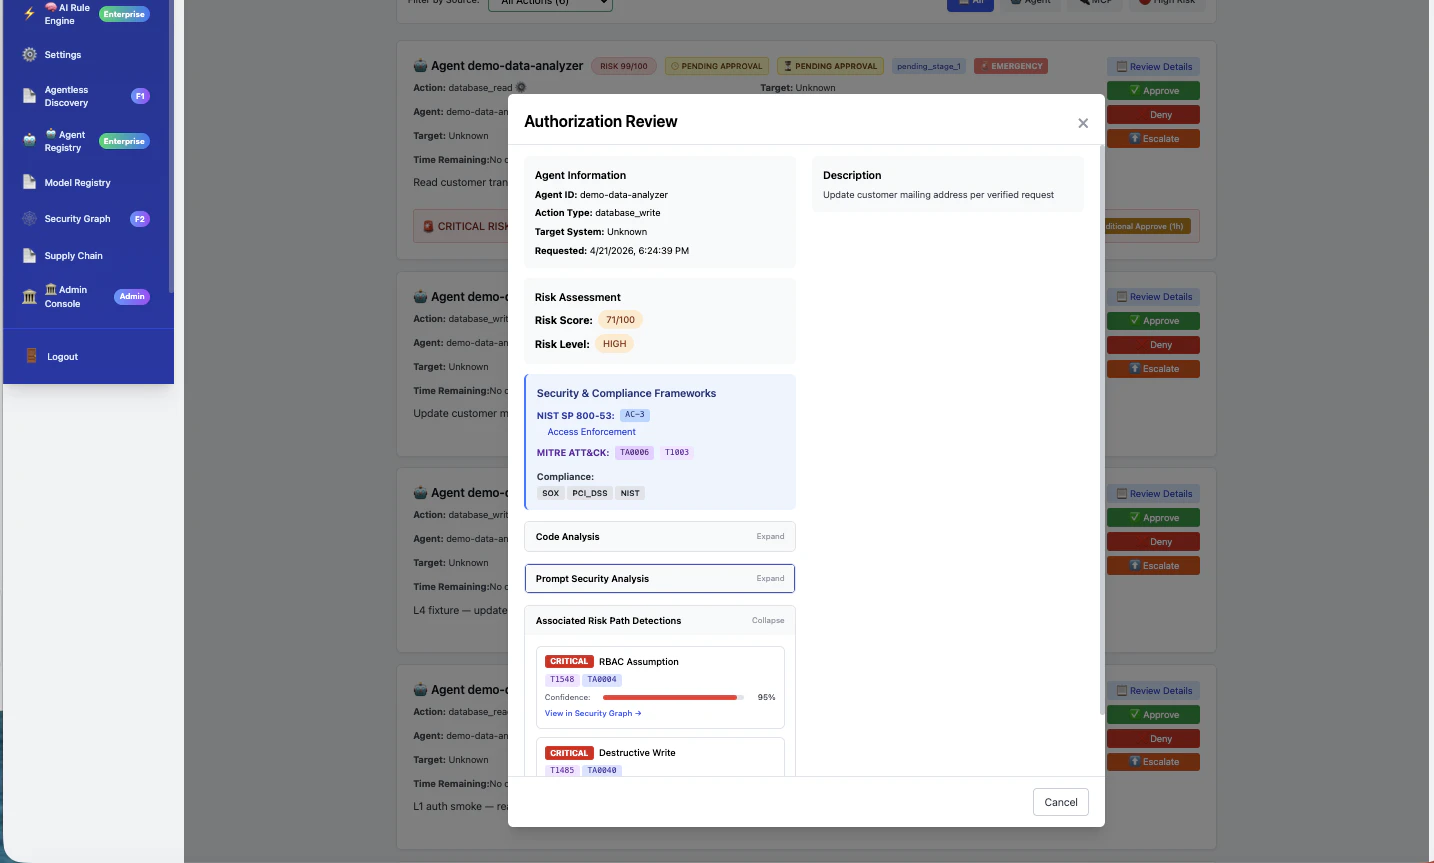Screen dimensions: 1434x863
Task: Open Admin Console bank building icon
Action: click(x=29, y=297)
